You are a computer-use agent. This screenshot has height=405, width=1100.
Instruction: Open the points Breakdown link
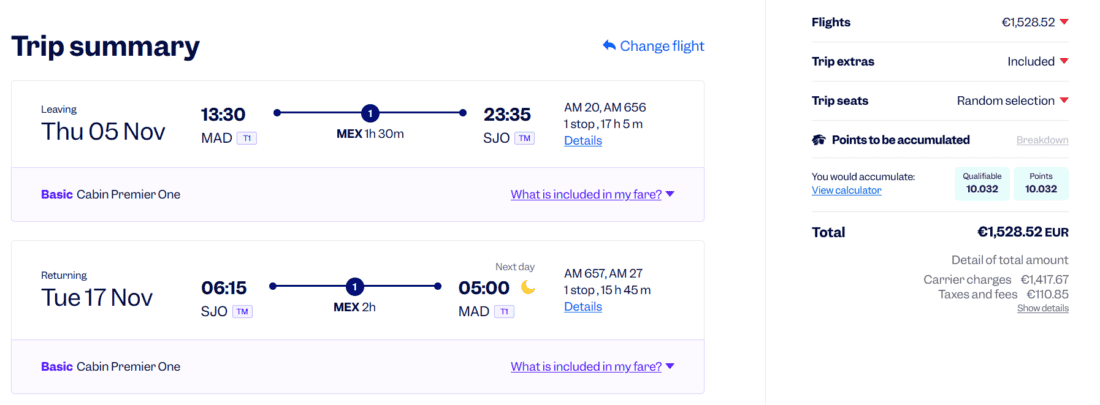pyautogui.click(x=1042, y=140)
